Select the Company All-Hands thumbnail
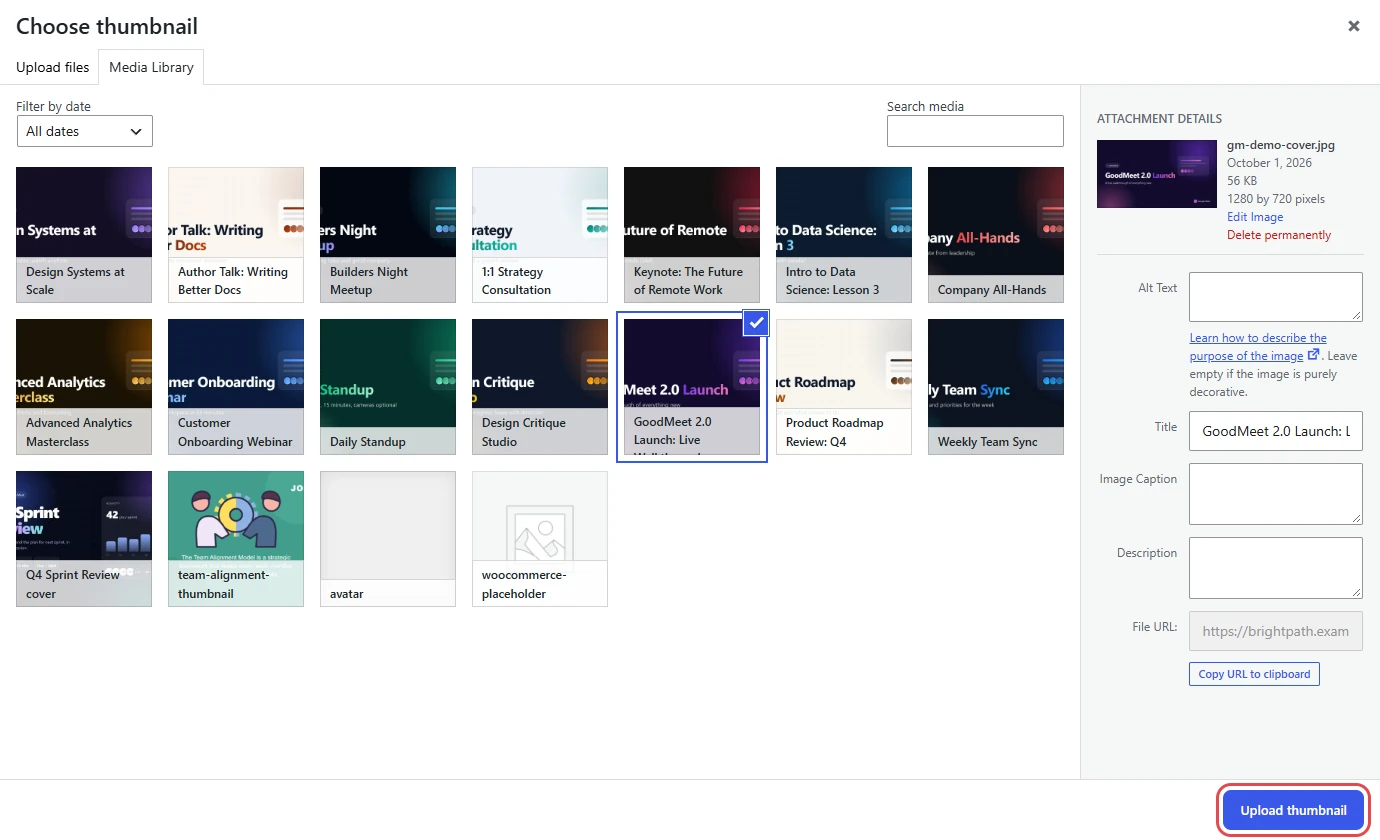 point(996,235)
